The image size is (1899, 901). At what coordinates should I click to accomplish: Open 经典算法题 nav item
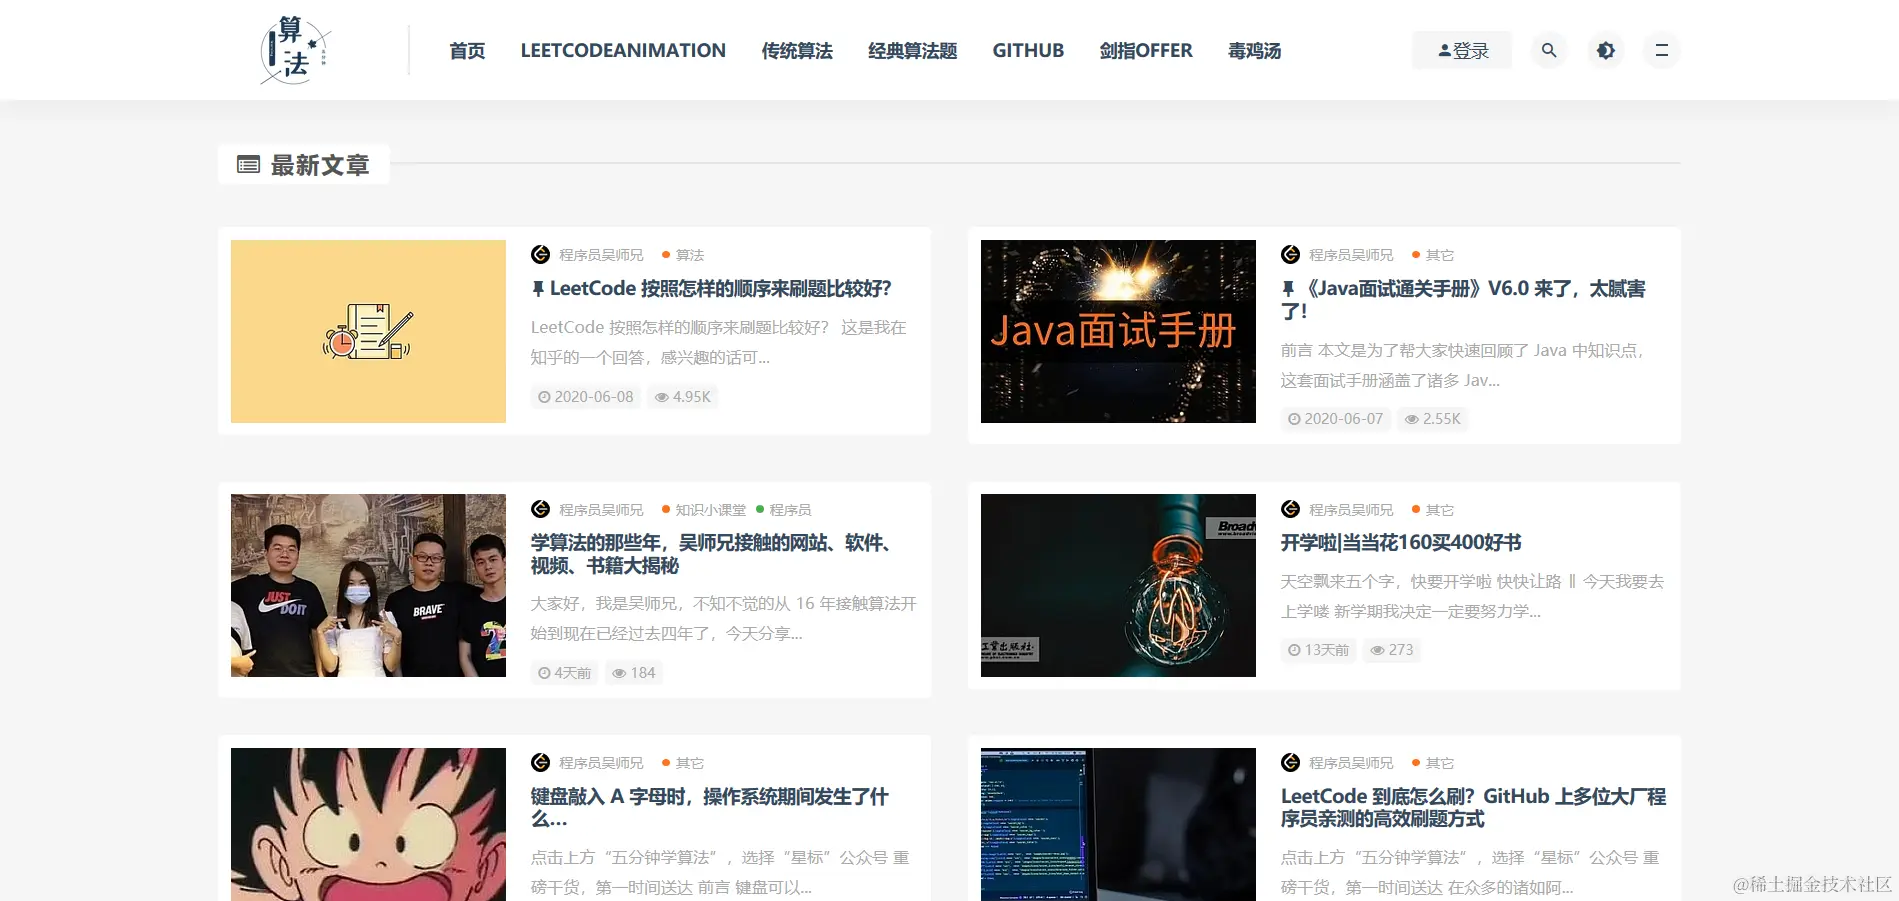[912, 50]
